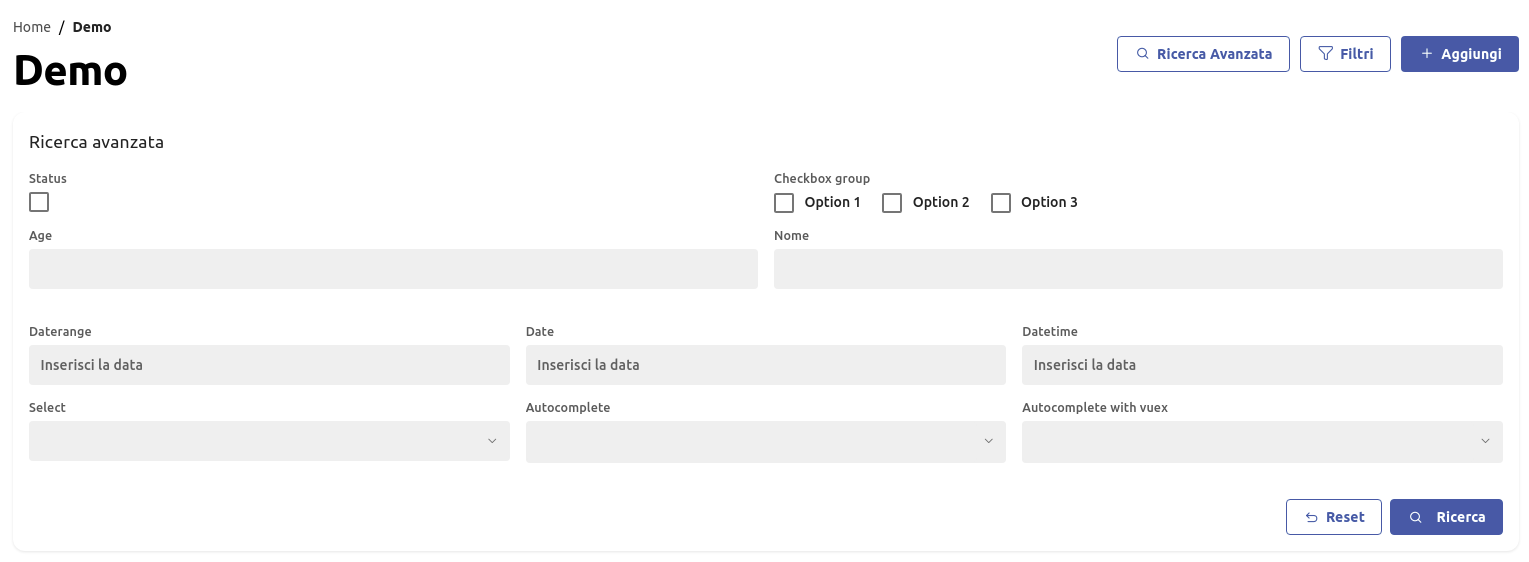Click the undo arrow icon on Reset
The image size is (1529, 562).
tap(1312, 517)
